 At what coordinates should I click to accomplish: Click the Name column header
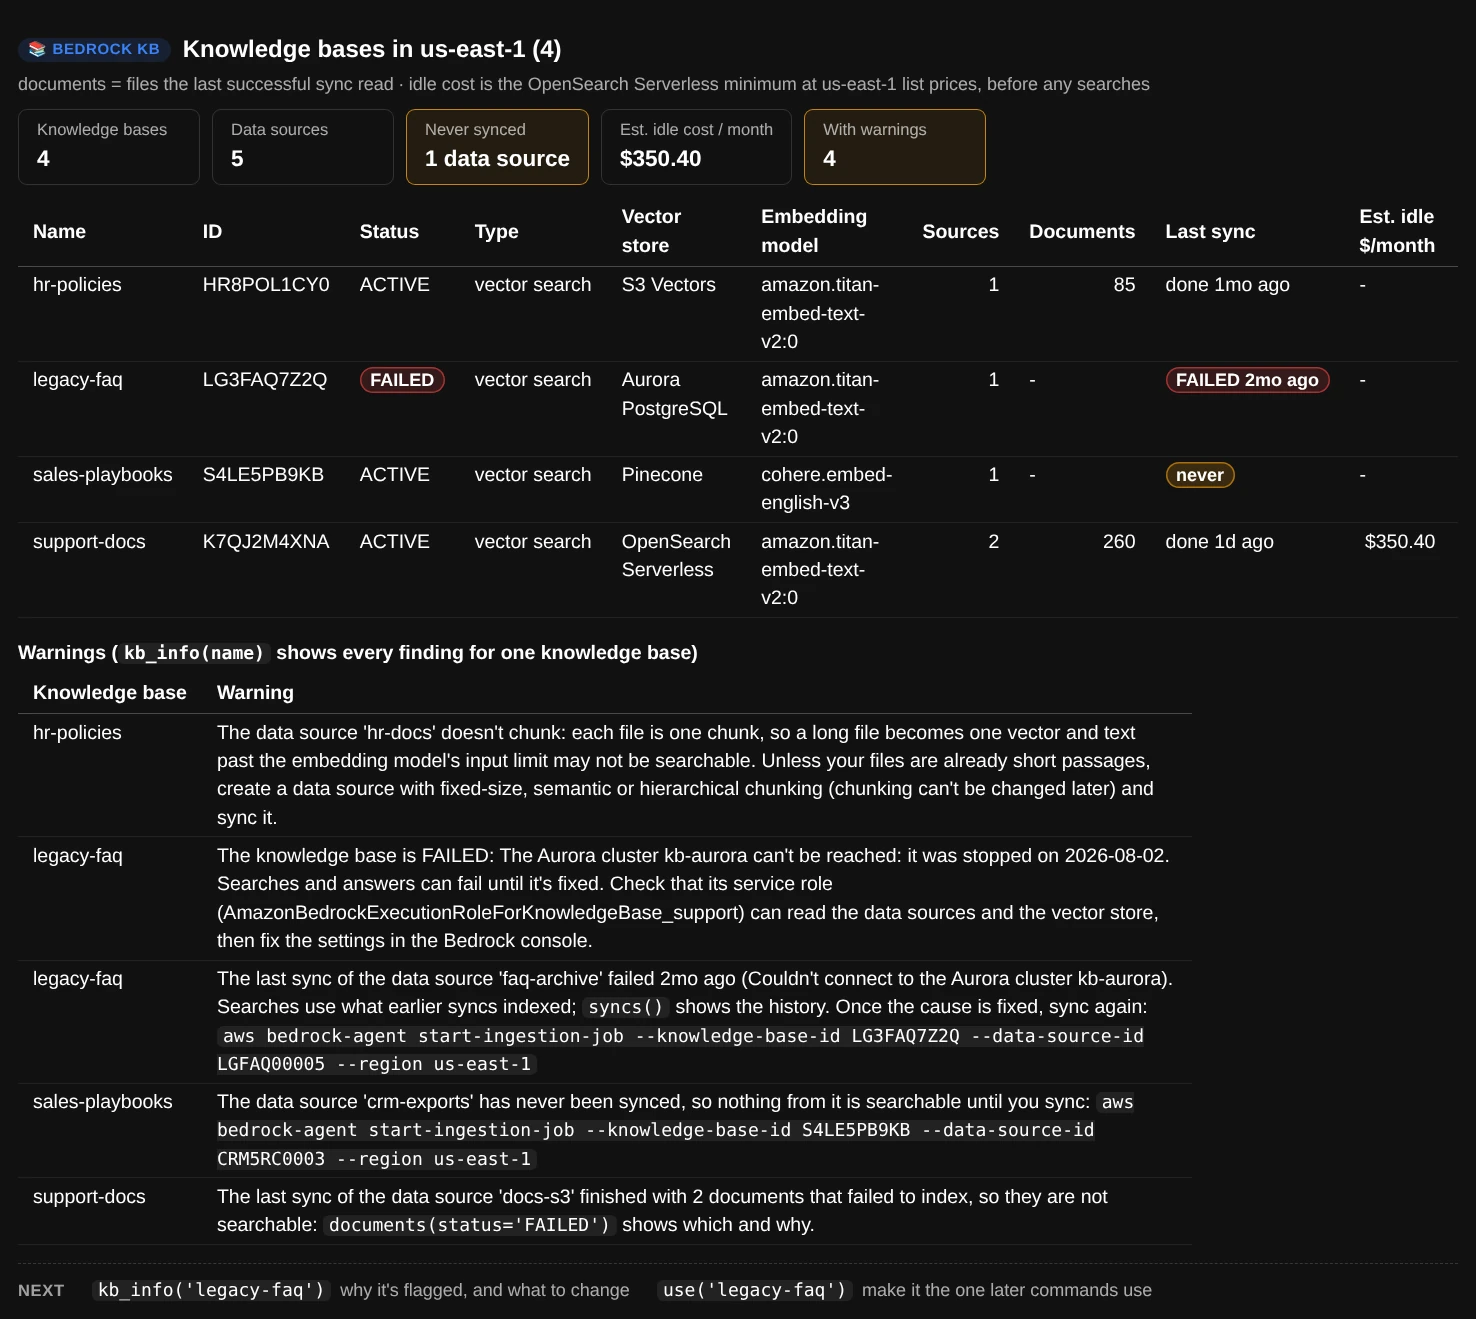pyautogui.click(x=59, y=231)
